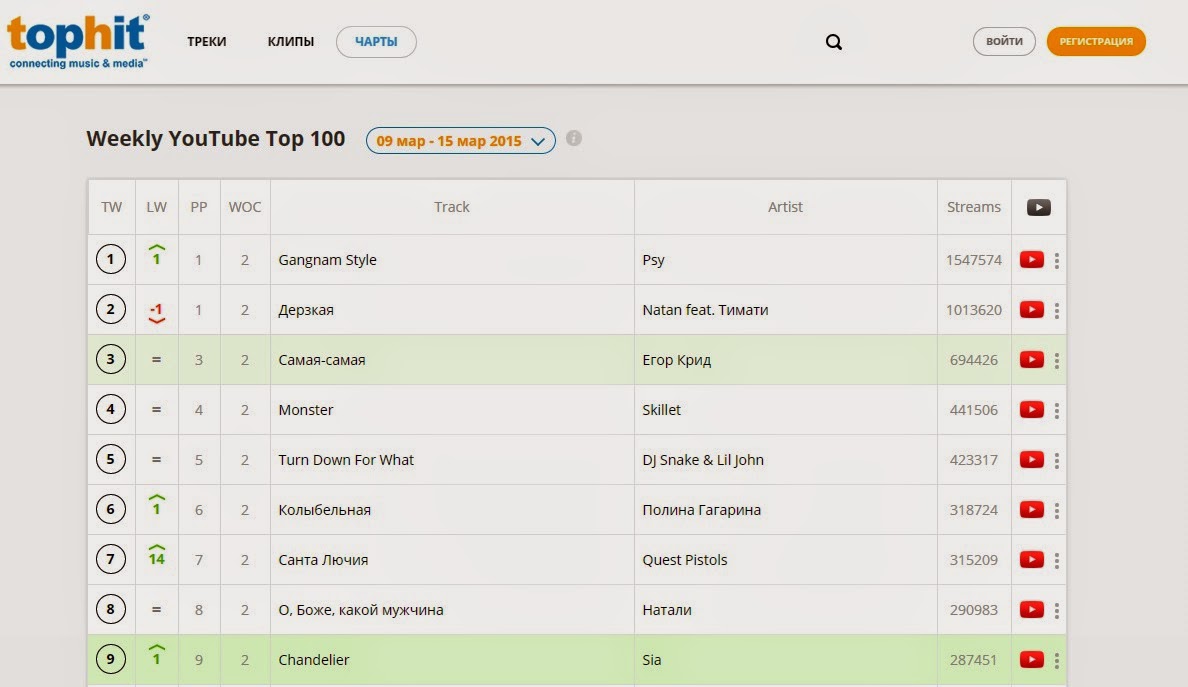The width and height of the screenshot is (1188, 687).
Task: Open the Chandelier track link
Action: click(x=314, y=660)
